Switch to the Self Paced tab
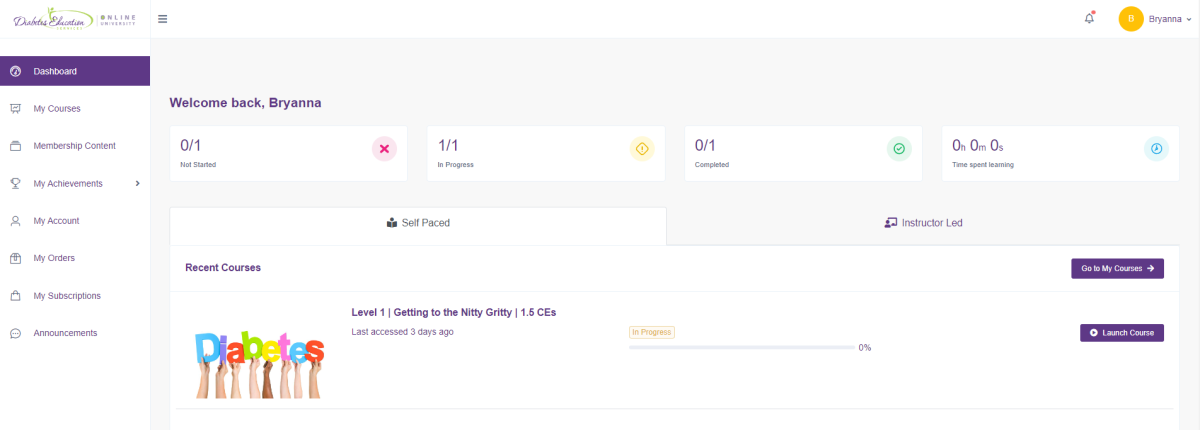 tap(418, 223)
